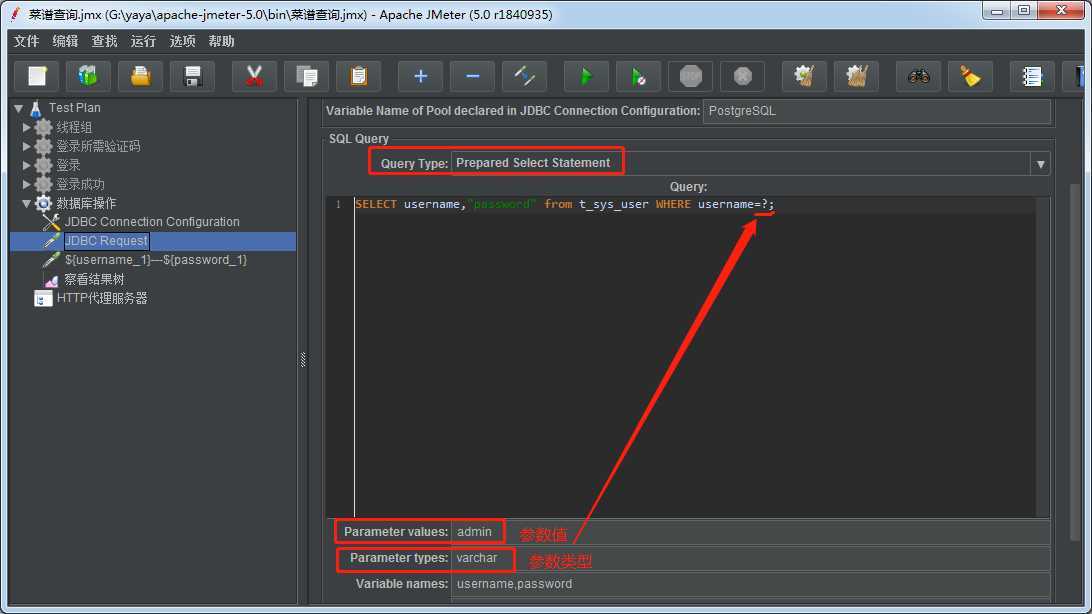
Task: Click the right panel vertical scrollbar
Action: pyautogui.click(x=1075, y=362)
